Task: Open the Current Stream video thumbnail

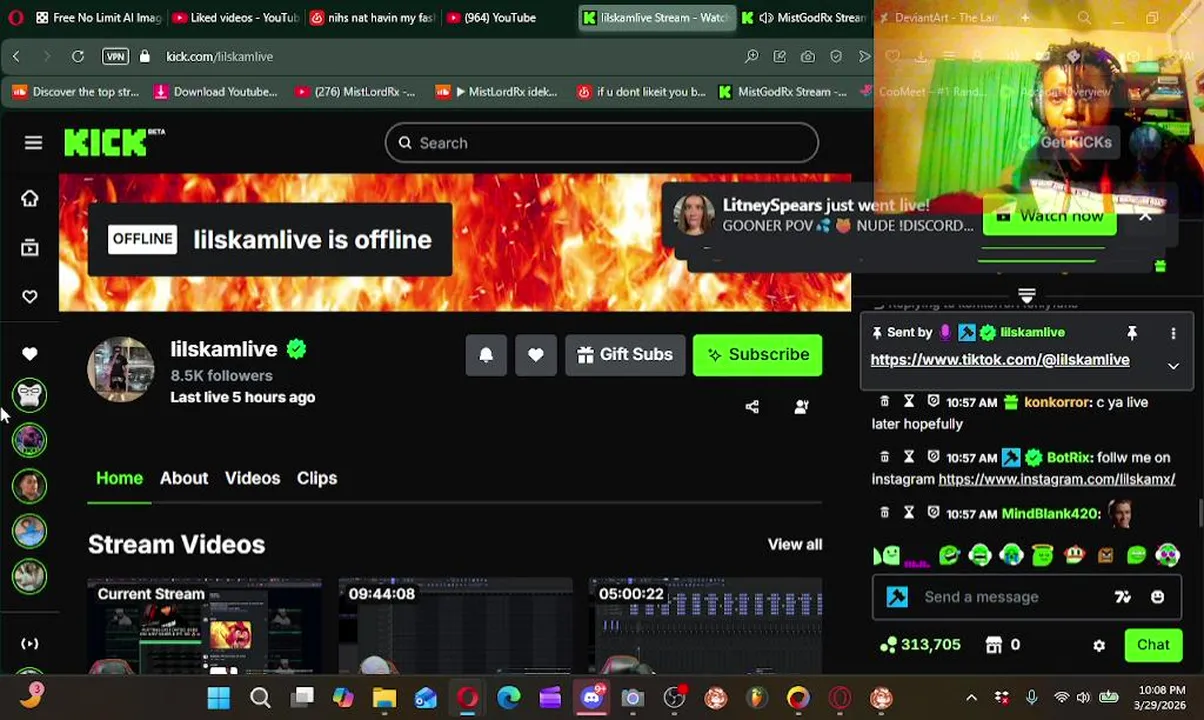Action: point(204,626)
